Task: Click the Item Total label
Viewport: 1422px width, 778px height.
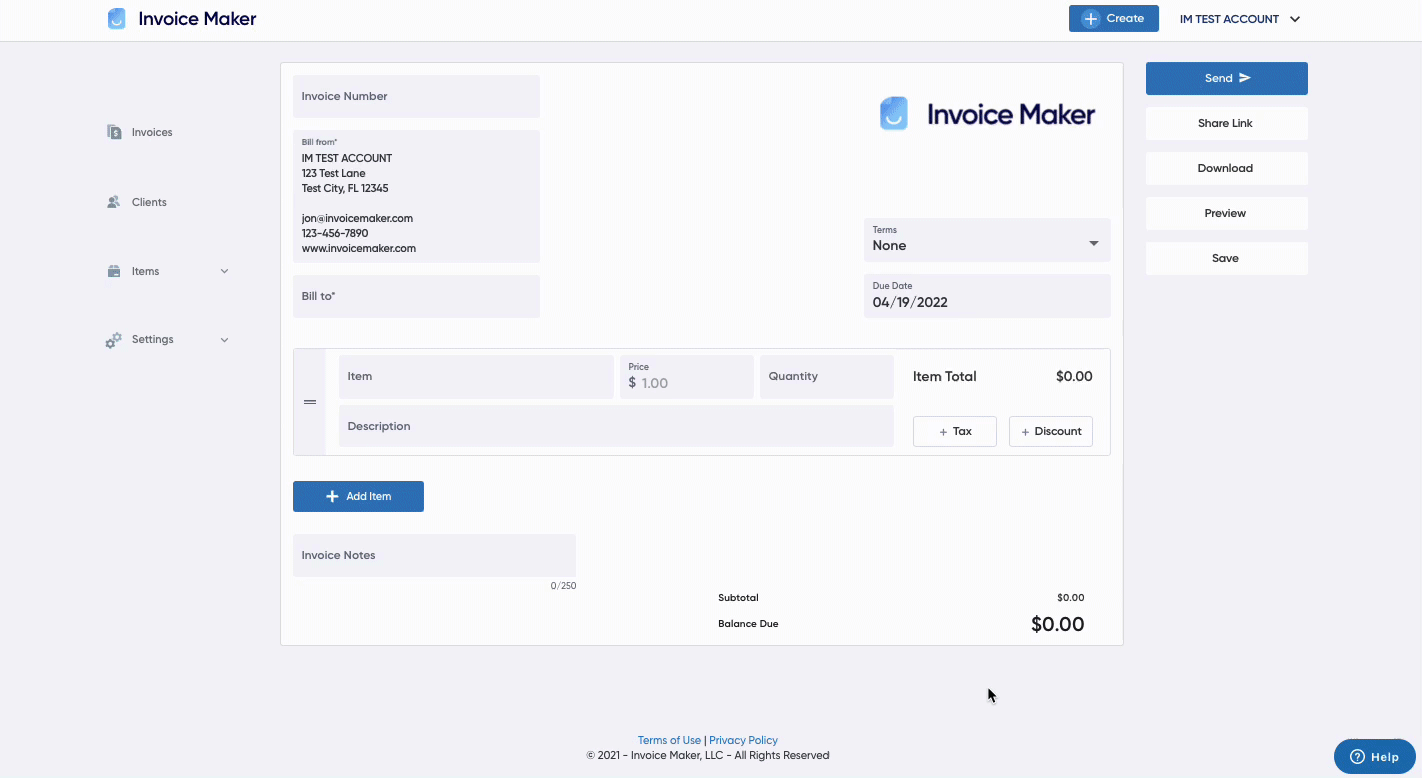Action: pyautogui.click(x=945, y=377)
